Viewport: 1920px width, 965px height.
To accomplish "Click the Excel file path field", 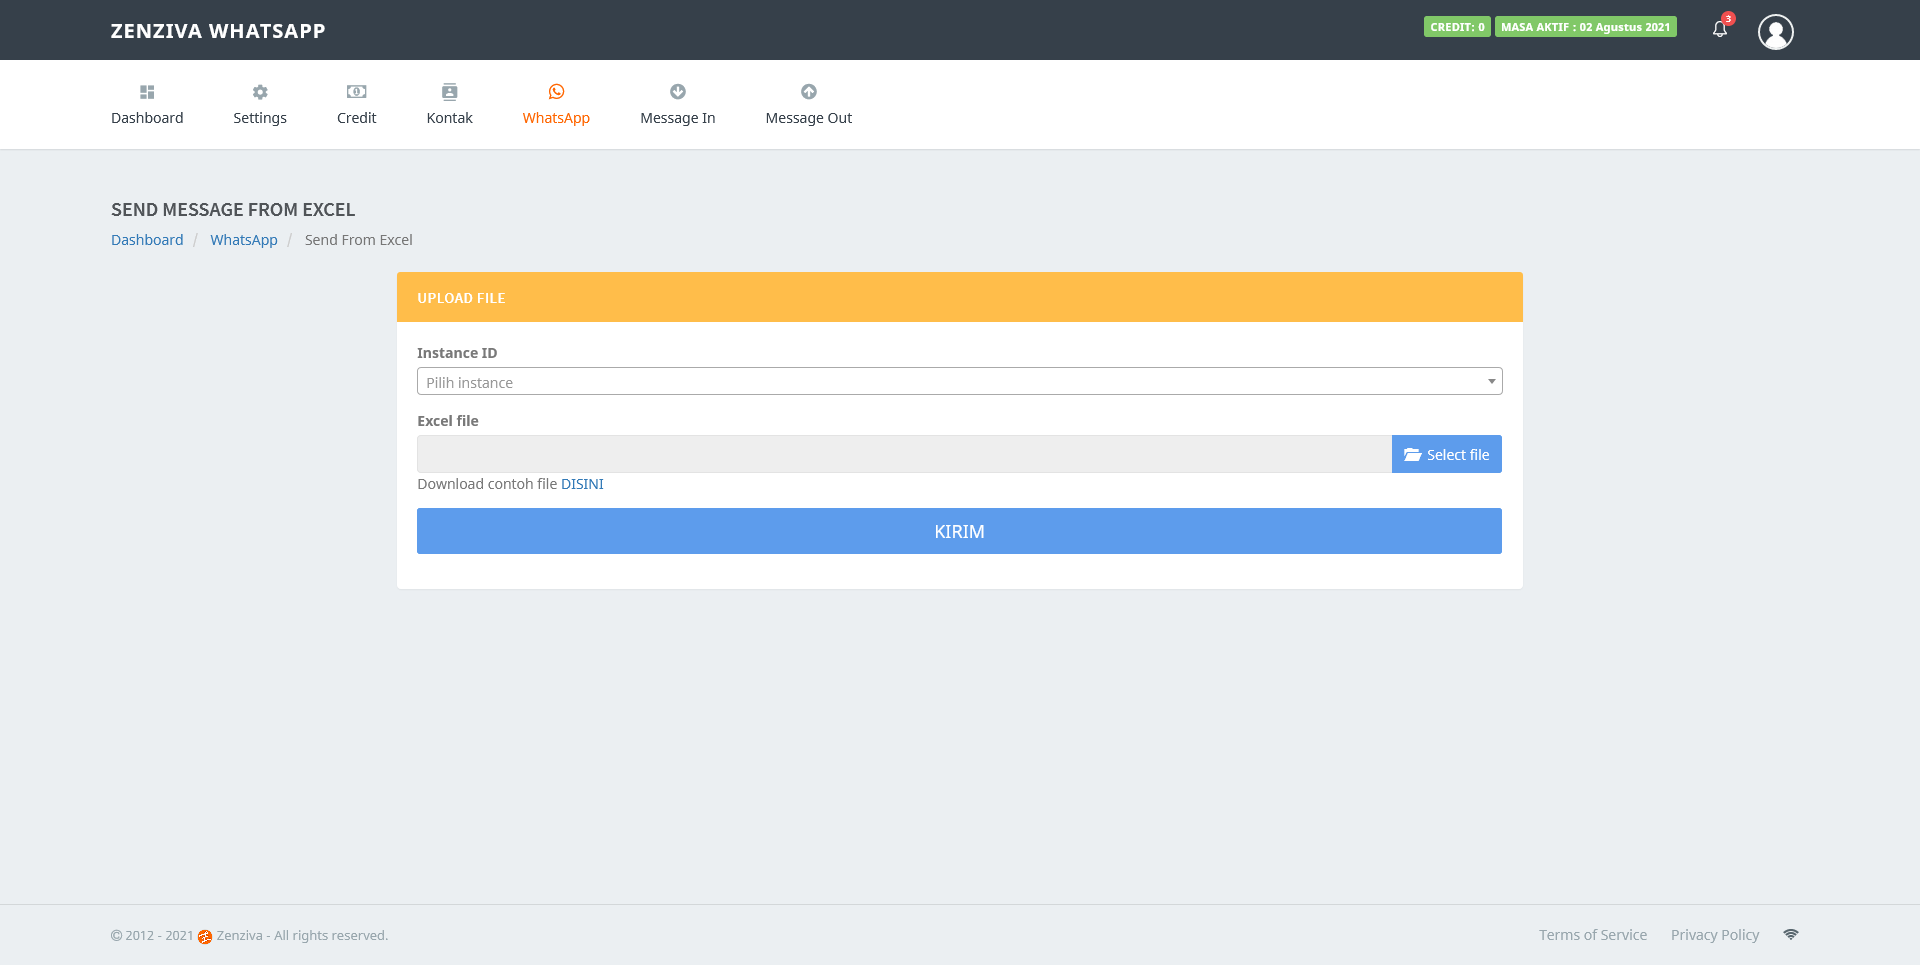I will click(x=904, y=454).
